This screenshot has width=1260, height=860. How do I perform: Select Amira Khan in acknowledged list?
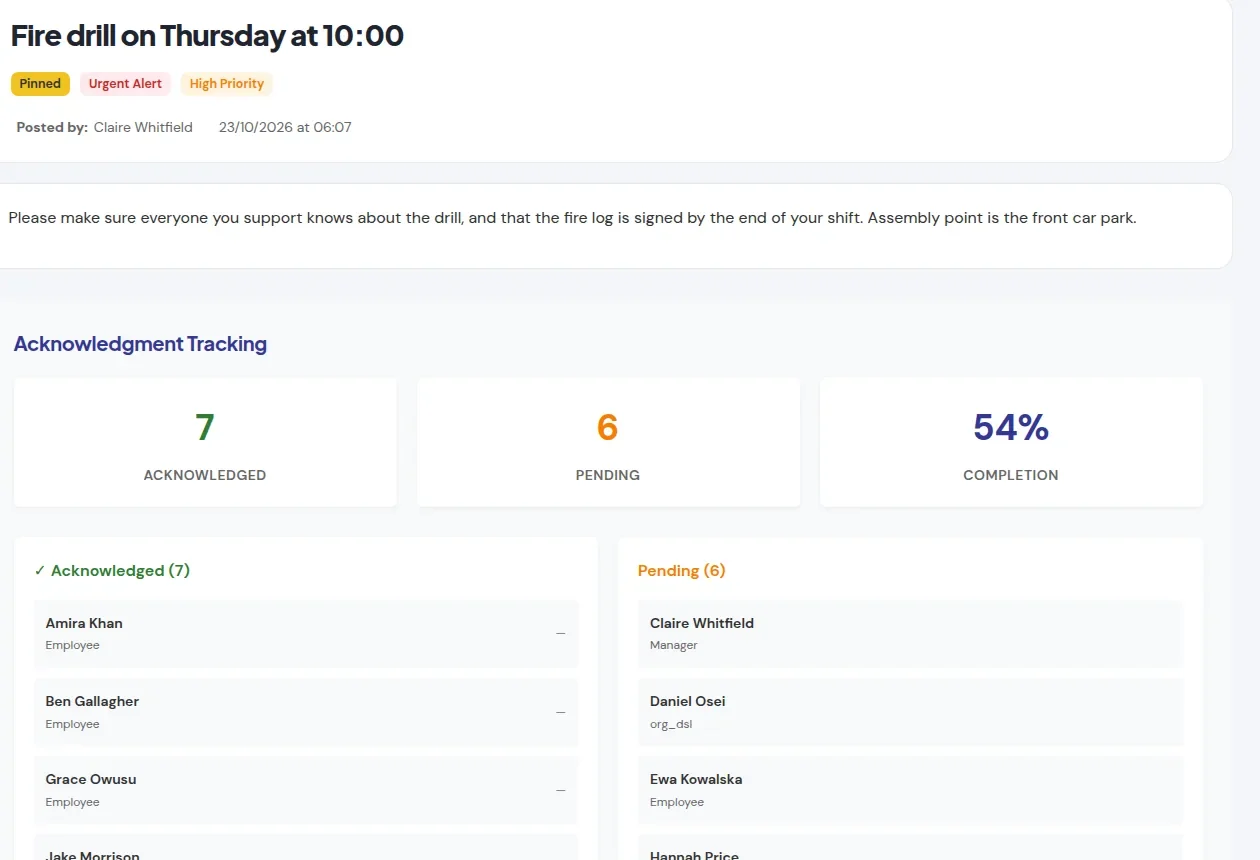tap(306, 634)
